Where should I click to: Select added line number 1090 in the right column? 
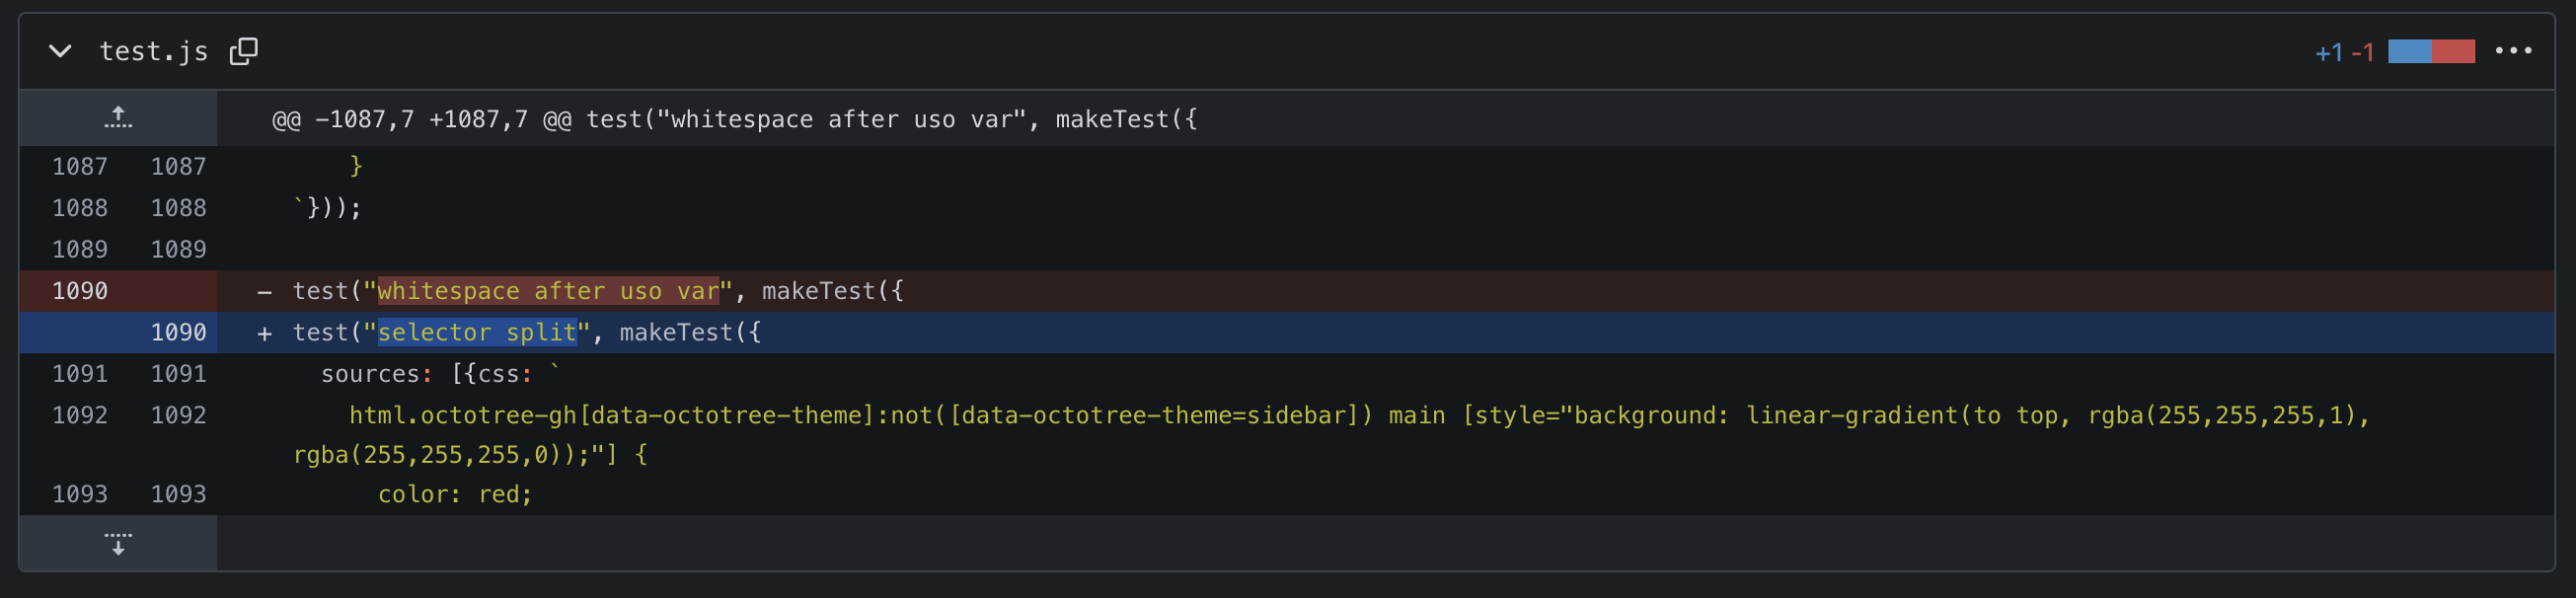[178, 332]
